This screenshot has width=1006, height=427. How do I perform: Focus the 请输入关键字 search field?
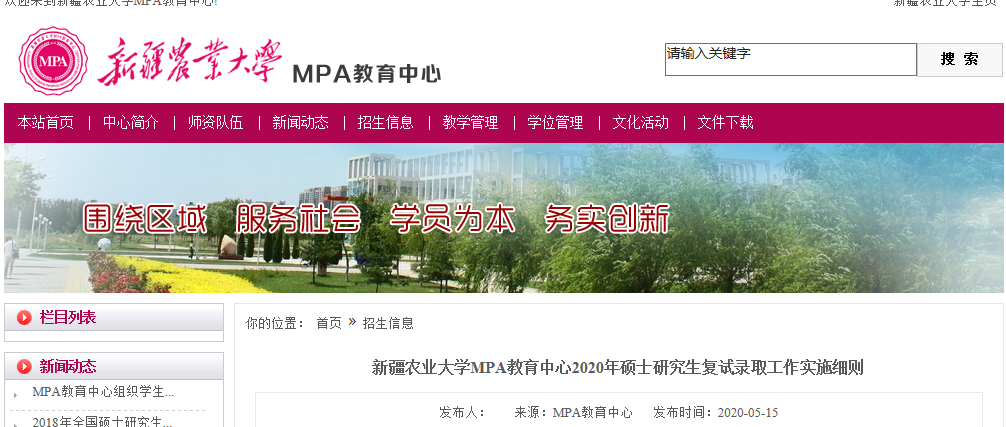point(790,60)
